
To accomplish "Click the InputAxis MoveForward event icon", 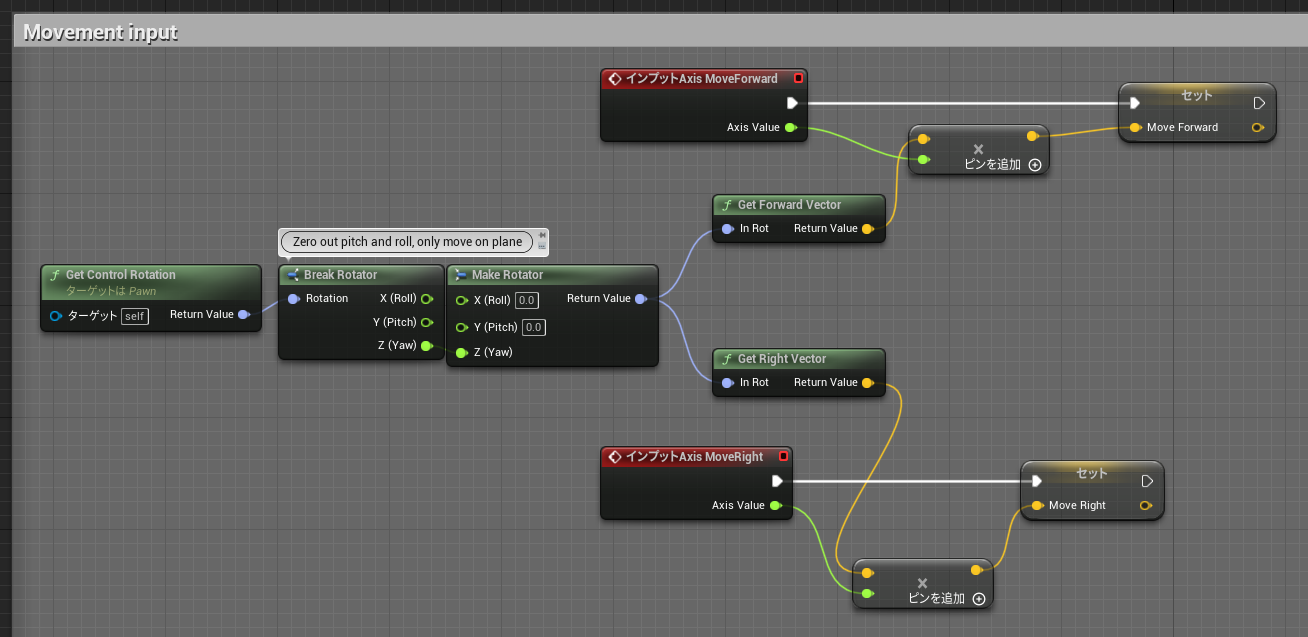I will tap(615, 78).
